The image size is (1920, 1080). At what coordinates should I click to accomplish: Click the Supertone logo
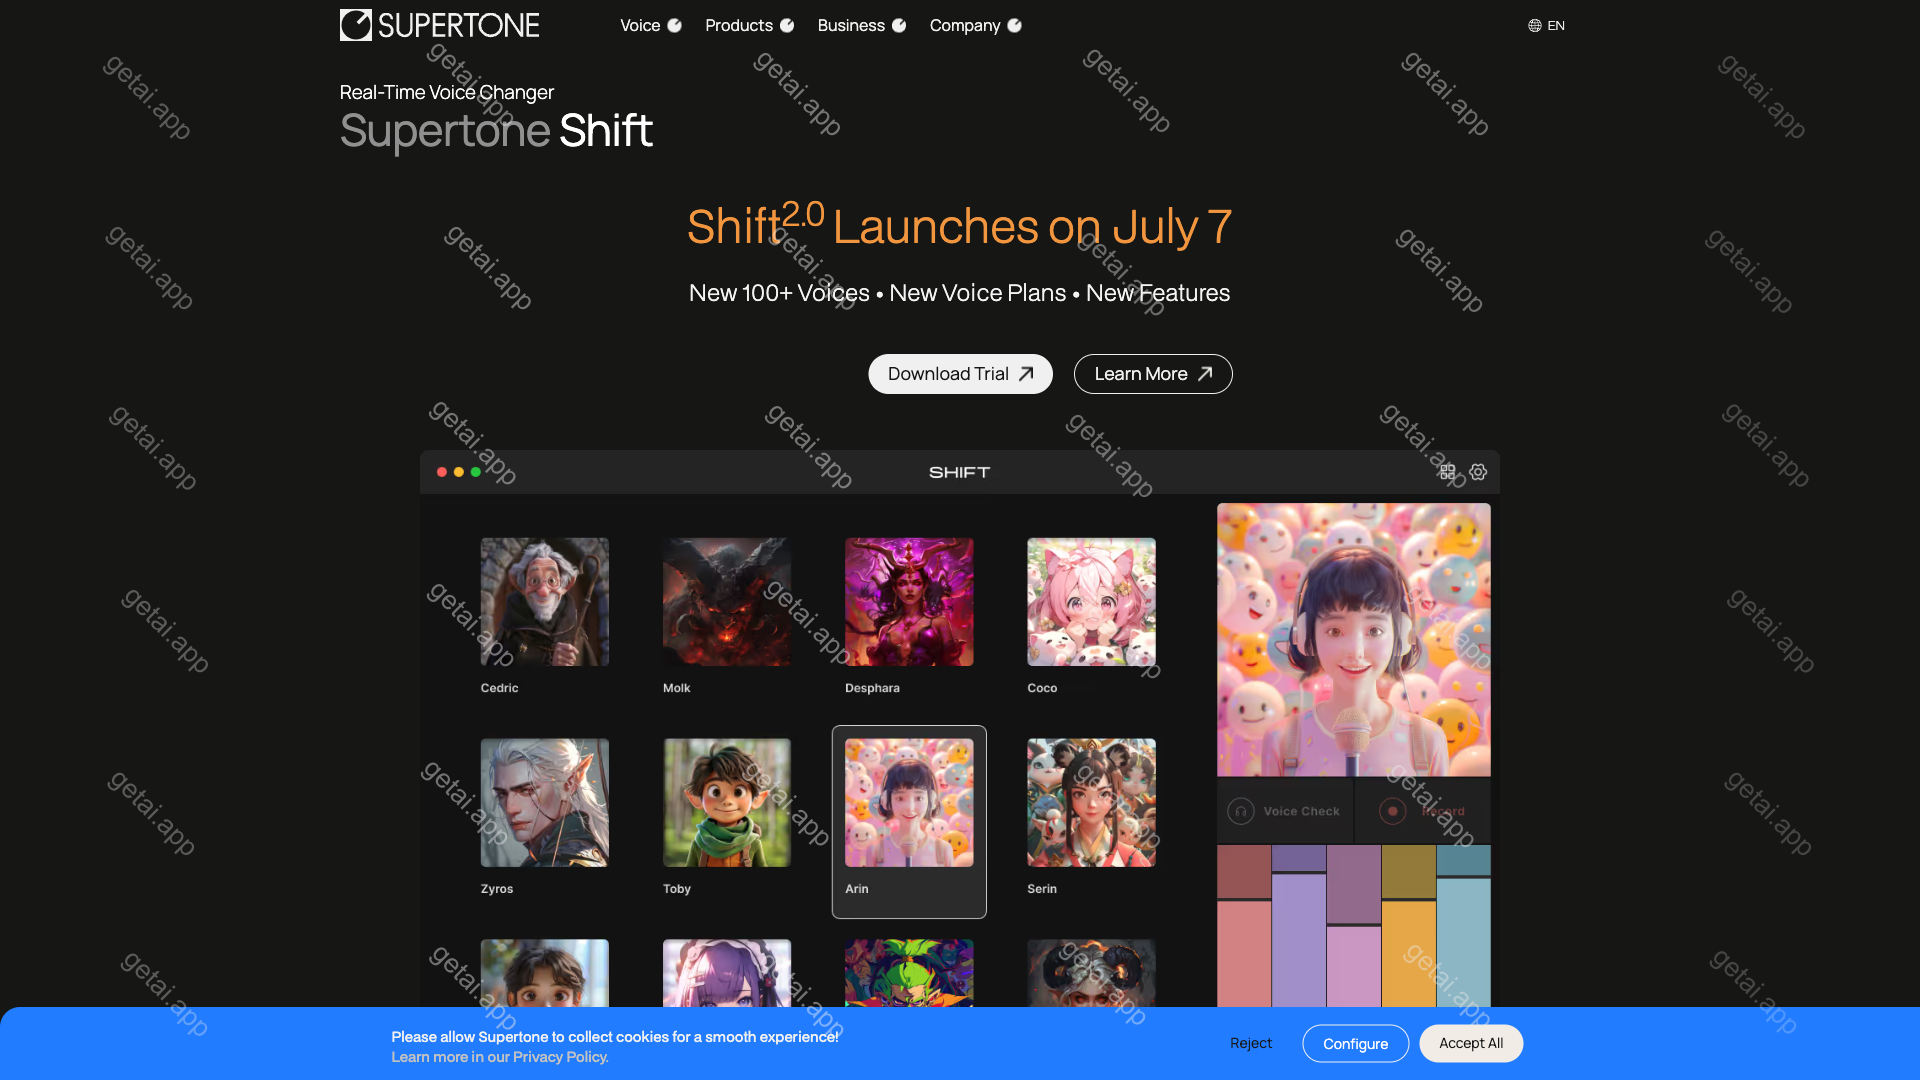tap(439, 25)
